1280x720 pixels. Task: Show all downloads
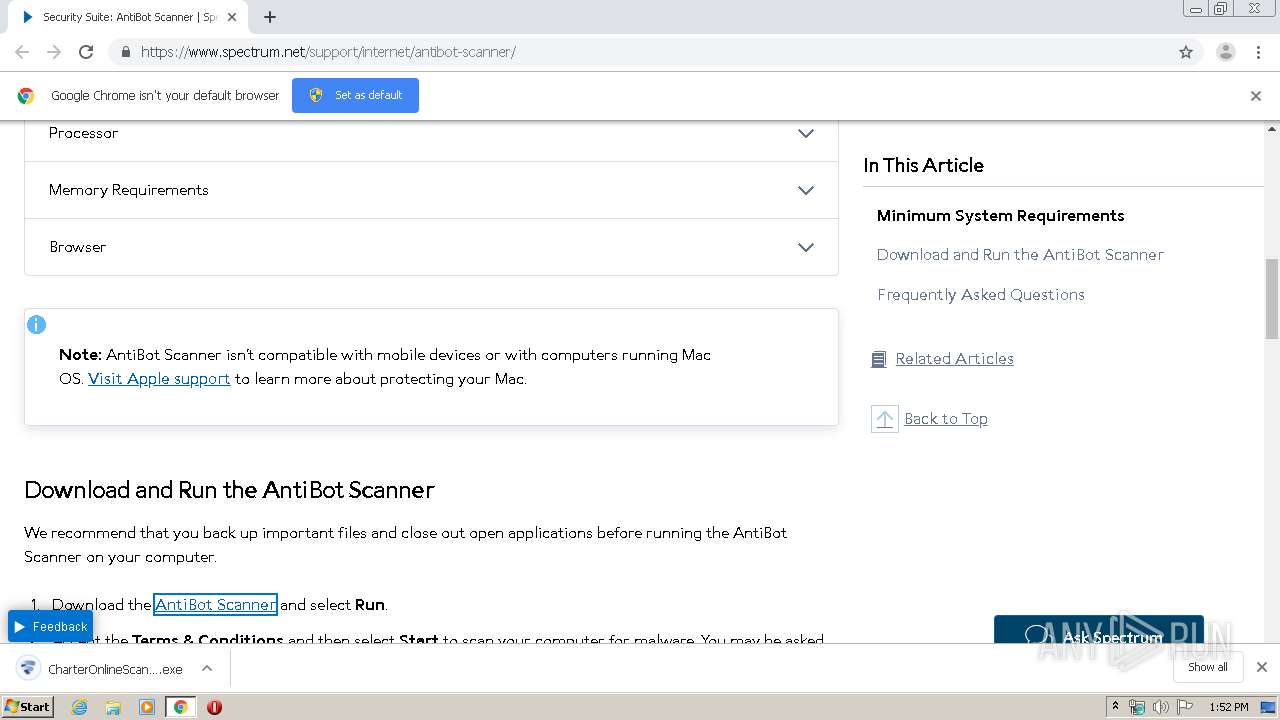1207,667
